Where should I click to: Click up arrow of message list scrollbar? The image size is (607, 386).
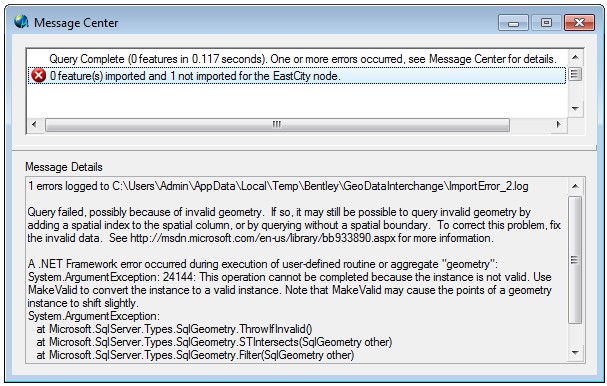click(575, 57)
